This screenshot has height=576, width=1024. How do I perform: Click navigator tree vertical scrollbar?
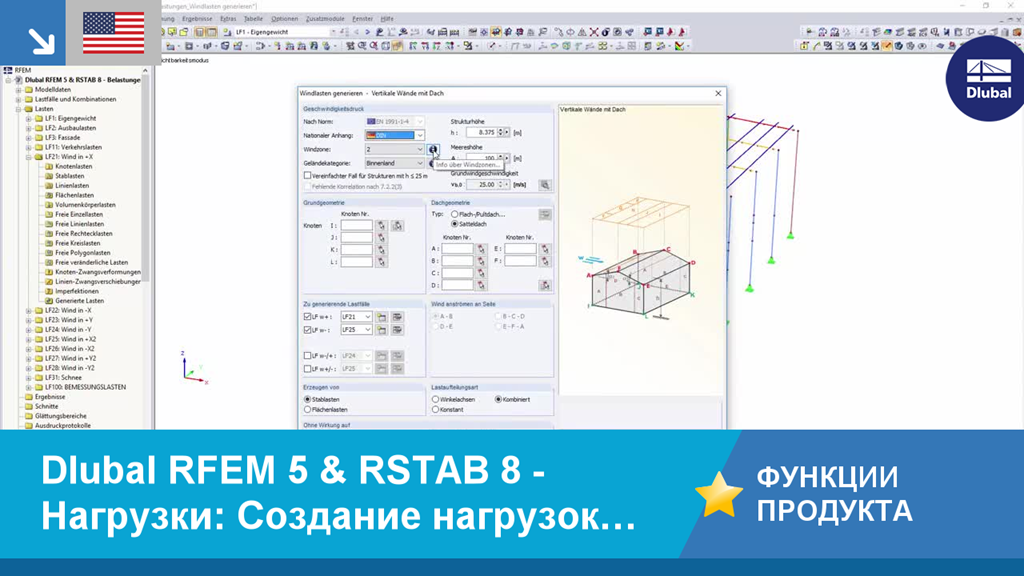point(146,176)
